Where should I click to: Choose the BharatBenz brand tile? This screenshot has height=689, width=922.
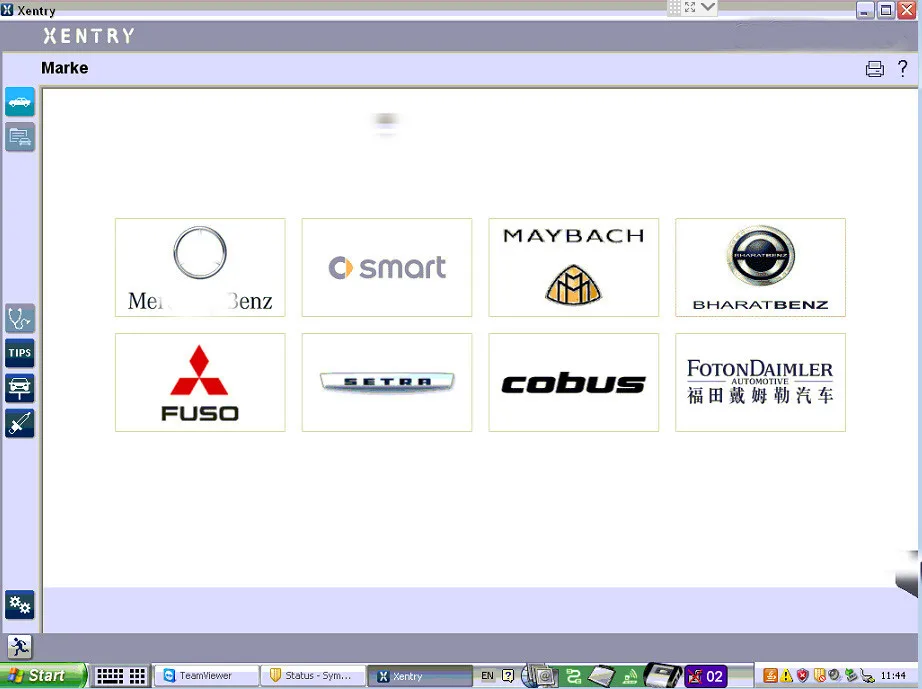[x=760, y=267]
